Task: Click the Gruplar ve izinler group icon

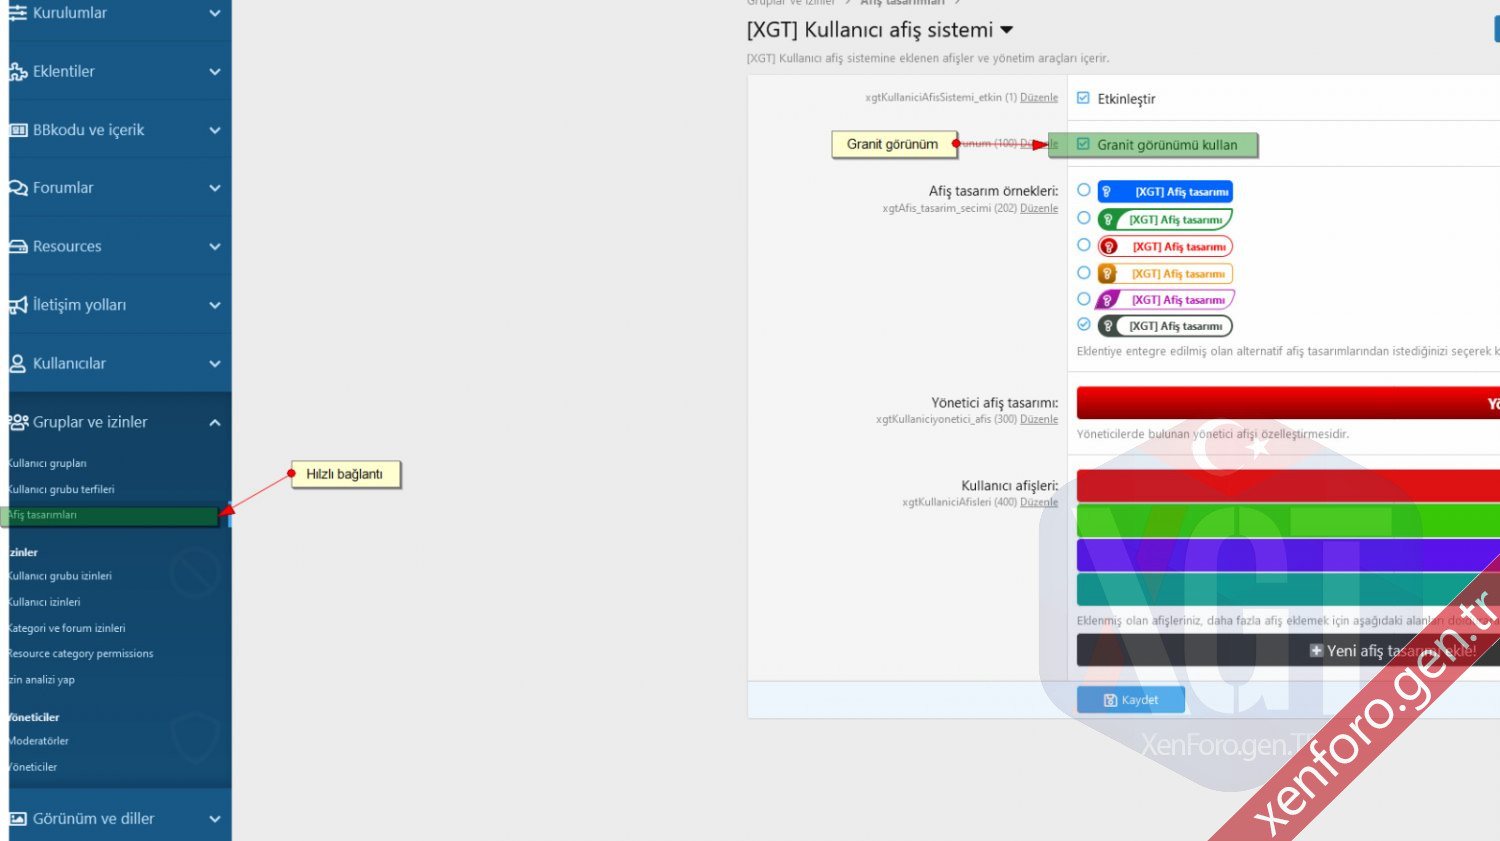Action: [18, 422]
